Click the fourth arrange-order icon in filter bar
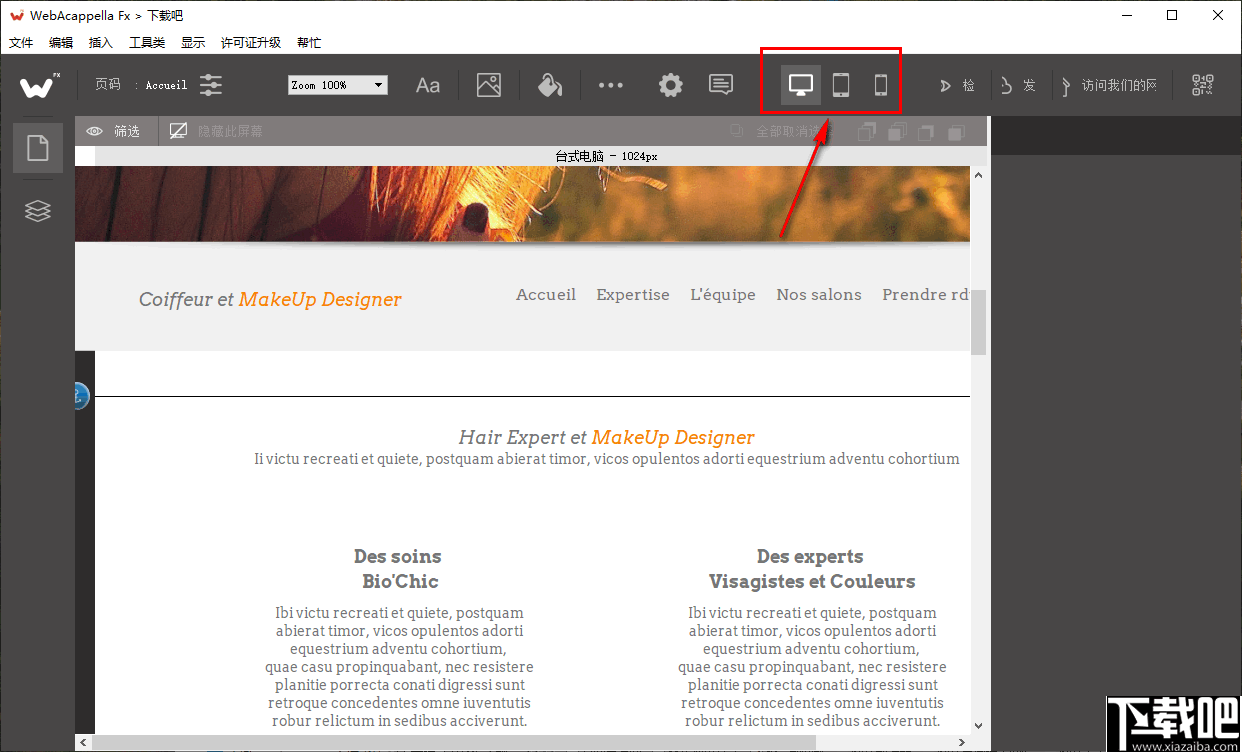 point(957,131)
